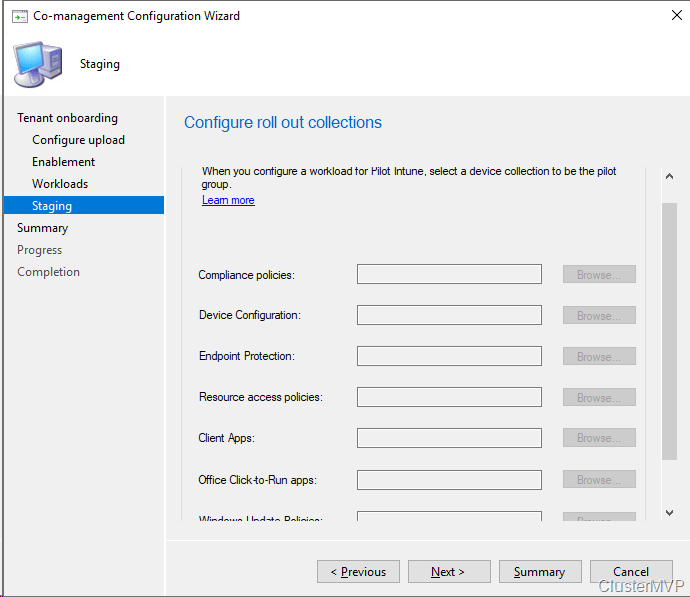Select the Progress step in sidebar

click(39, 250)
